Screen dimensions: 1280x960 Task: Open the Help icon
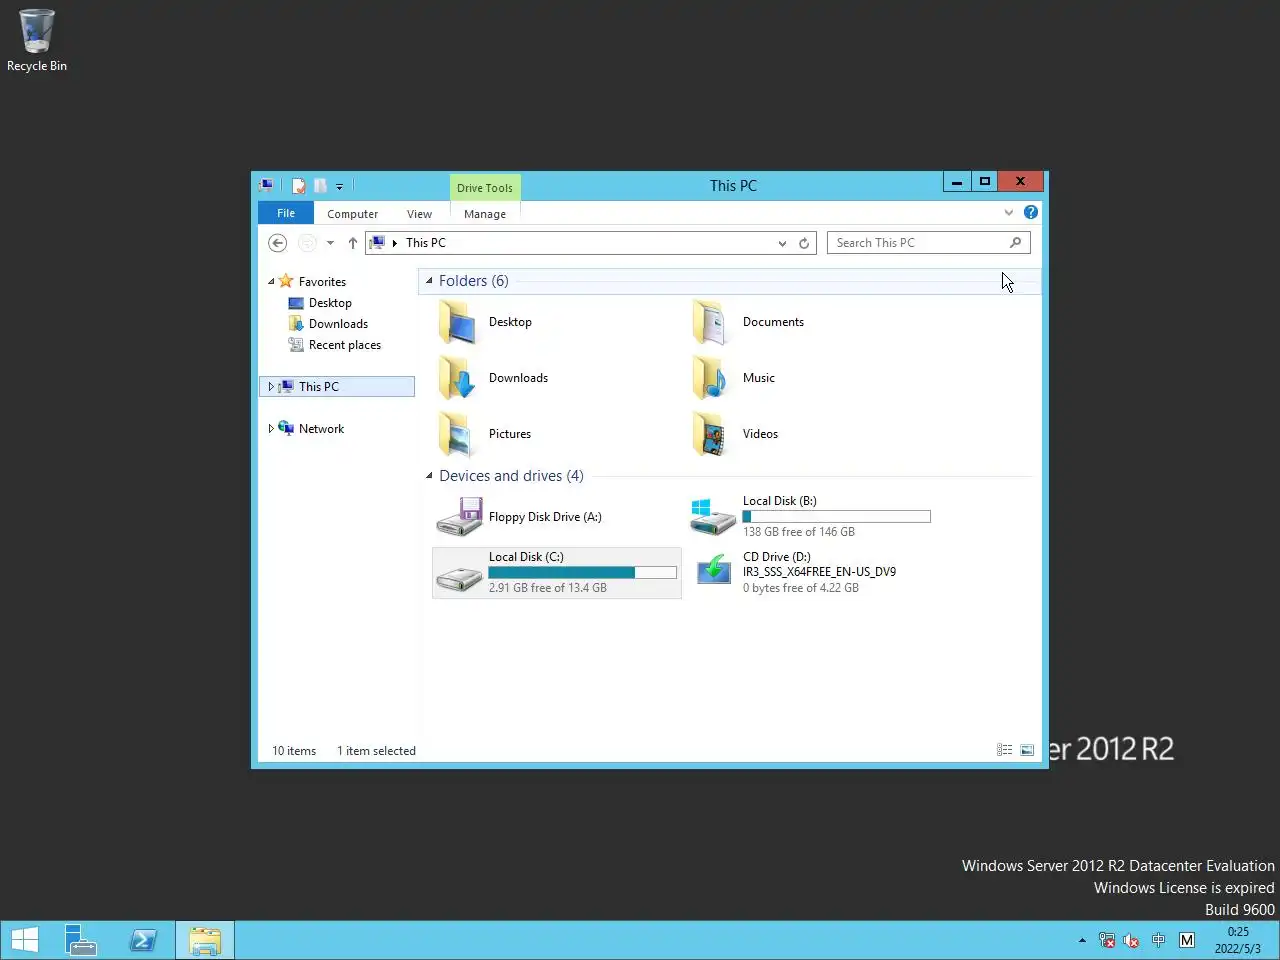pyautogui.click(x=1031, y=212)
